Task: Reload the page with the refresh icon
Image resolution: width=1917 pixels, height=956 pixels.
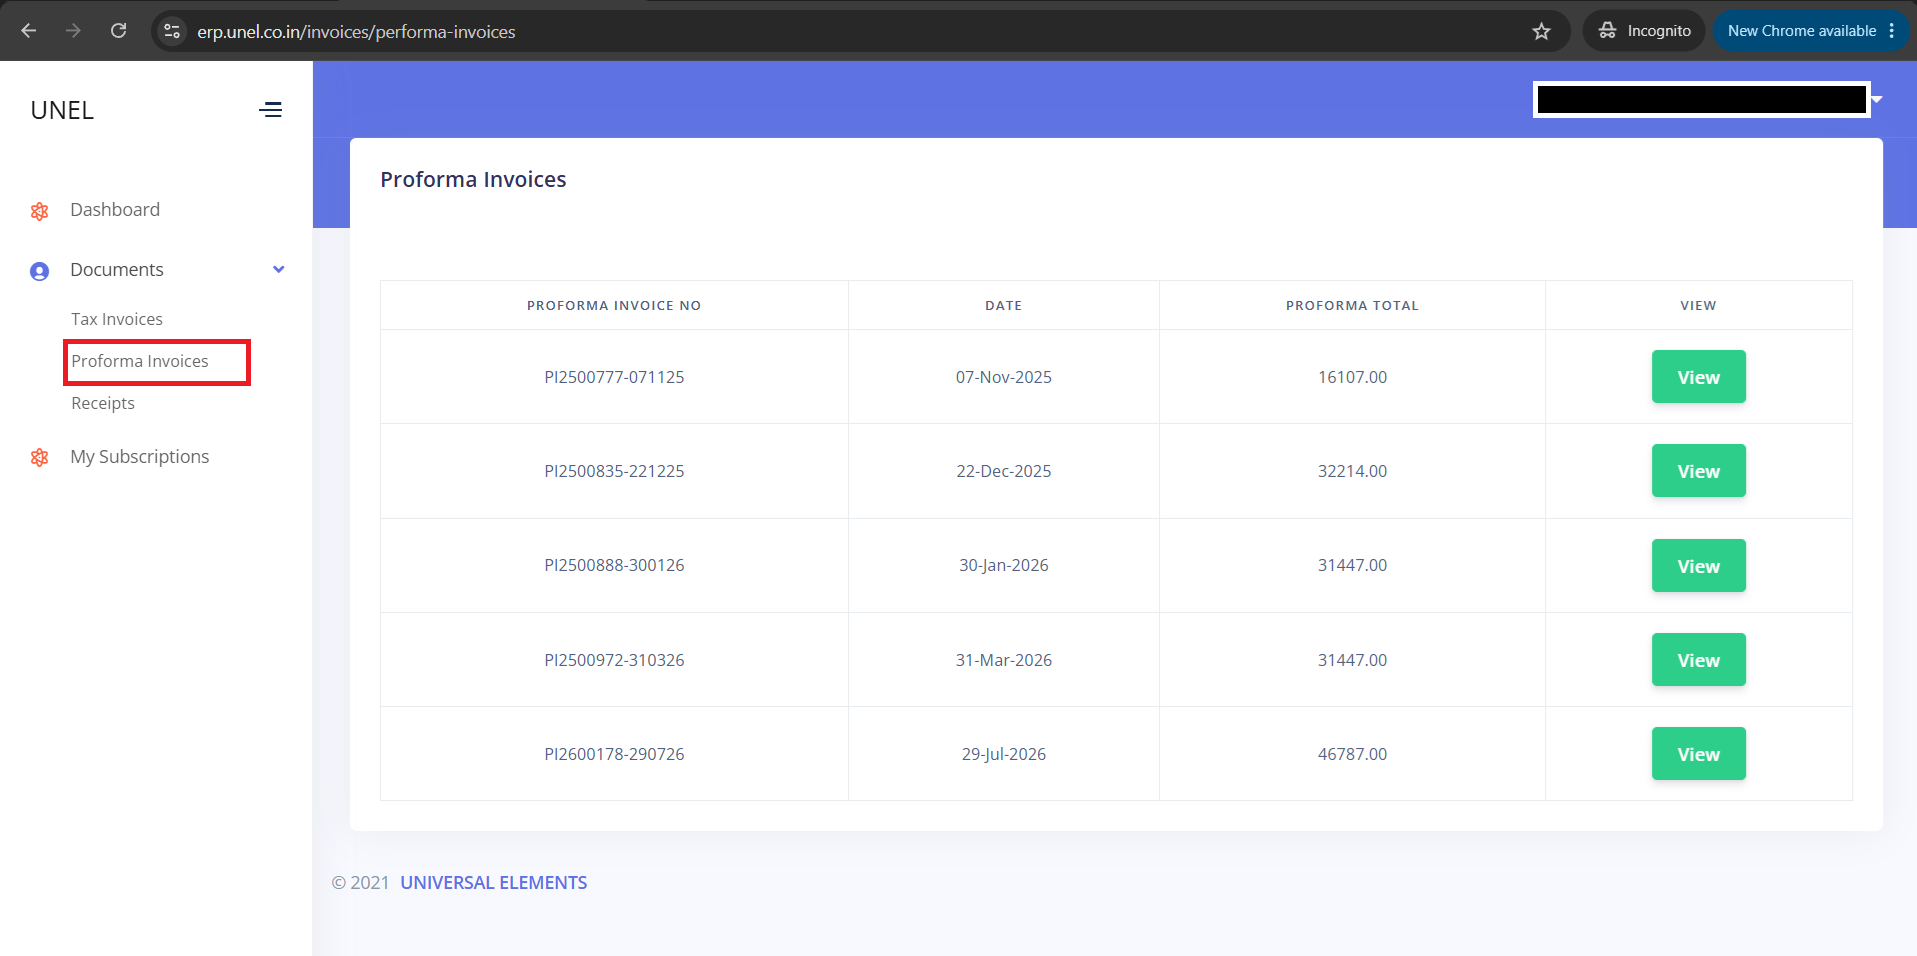Action: 118,31
